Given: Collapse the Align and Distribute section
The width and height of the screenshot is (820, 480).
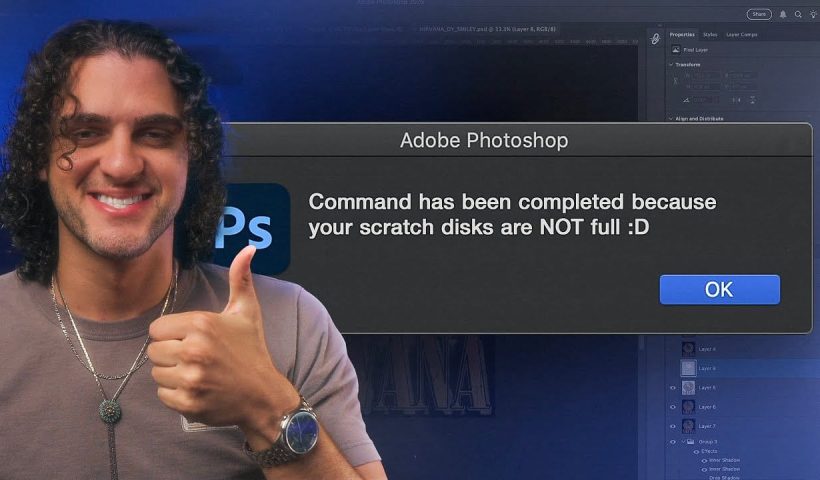Looking at the screenshot, I should [671, 119].
